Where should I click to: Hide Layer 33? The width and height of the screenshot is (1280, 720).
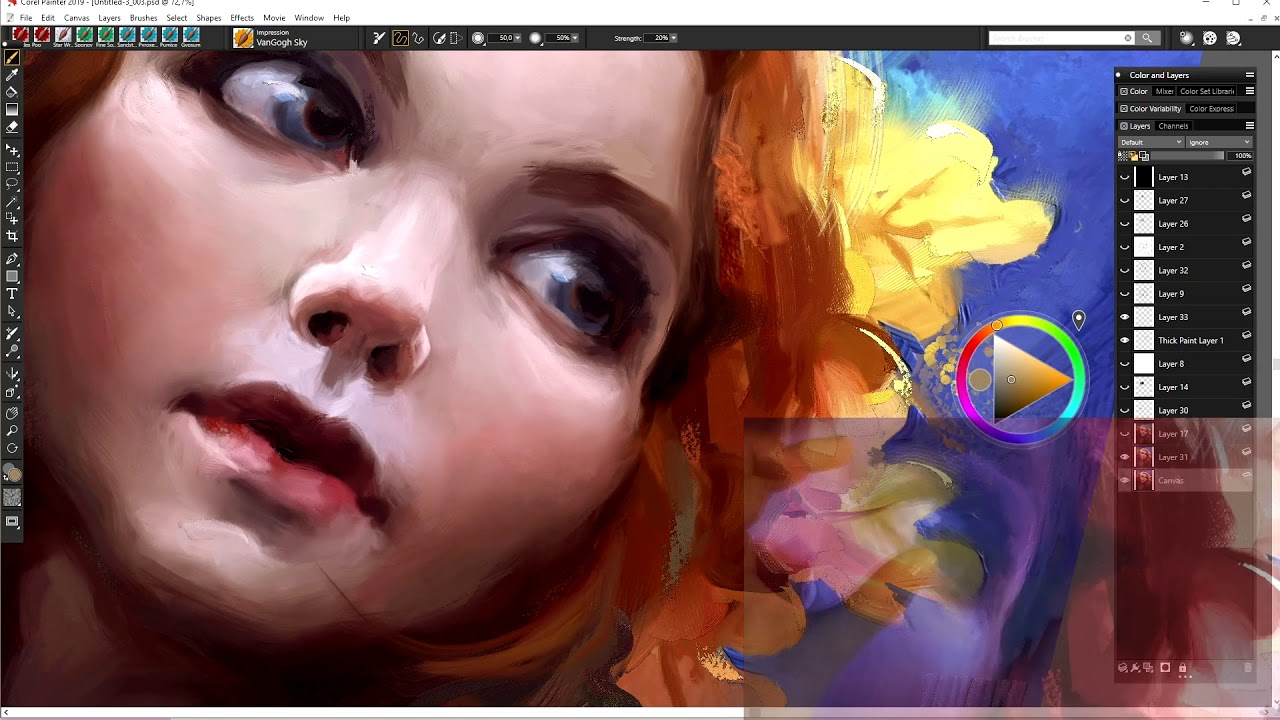[x=1124, y=317]
